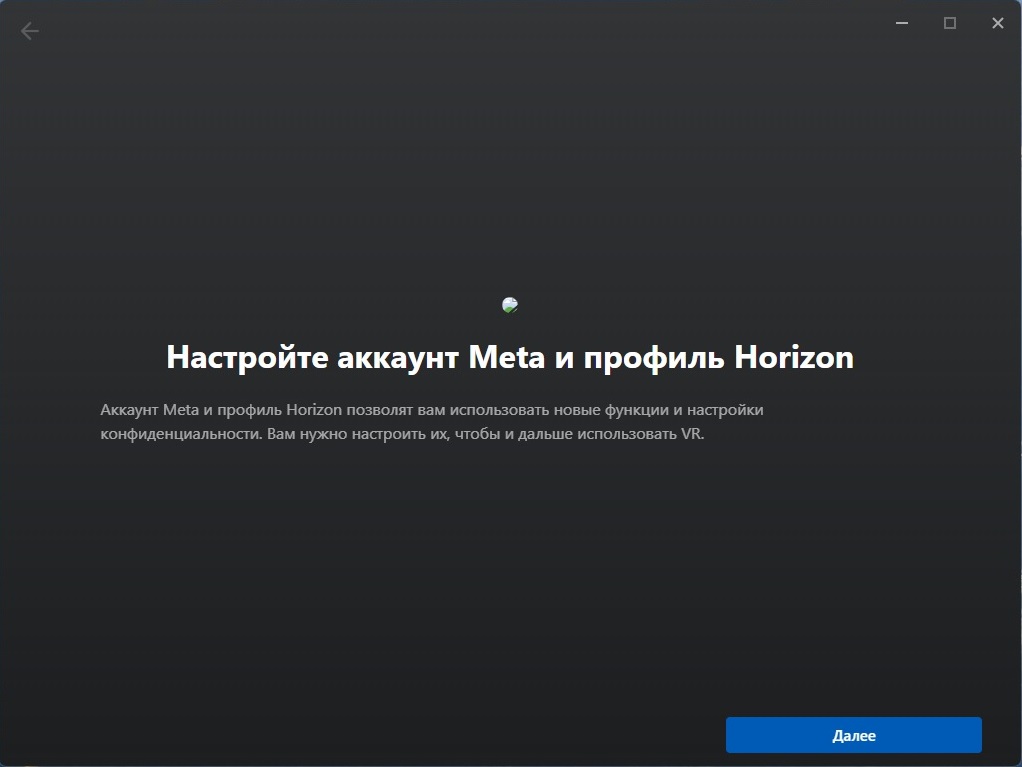Viewport: 1022px width, 767px height.
Task: Click the small profile image above the heading
Action: coord(510,305)
